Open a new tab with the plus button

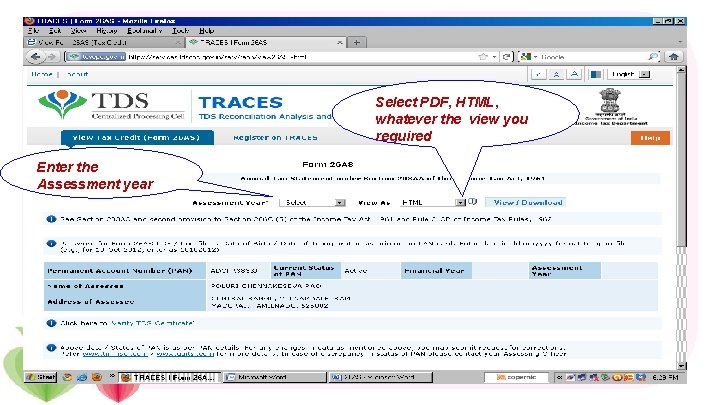point(356,42)
